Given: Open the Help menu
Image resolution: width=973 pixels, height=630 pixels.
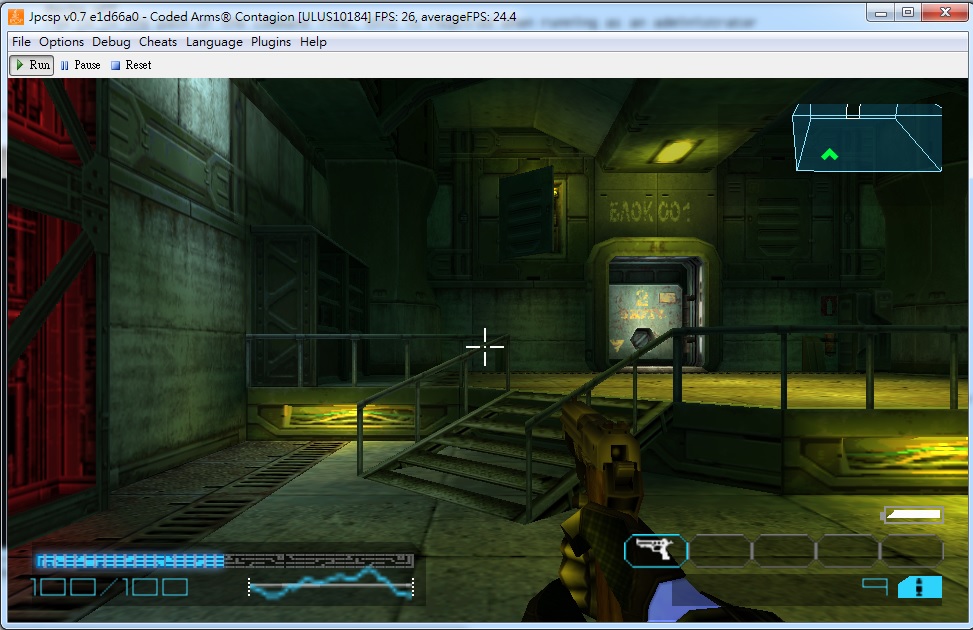Looking at the screenshot, I should [x=313, y=42].
